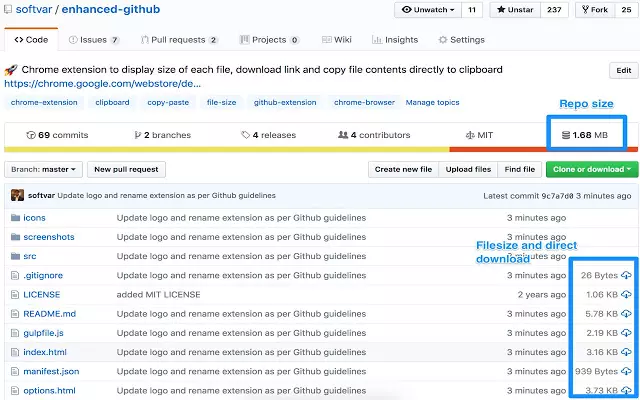640x400 pixels.
Task: Open the screenshots folder
Action: coord(49,237)
